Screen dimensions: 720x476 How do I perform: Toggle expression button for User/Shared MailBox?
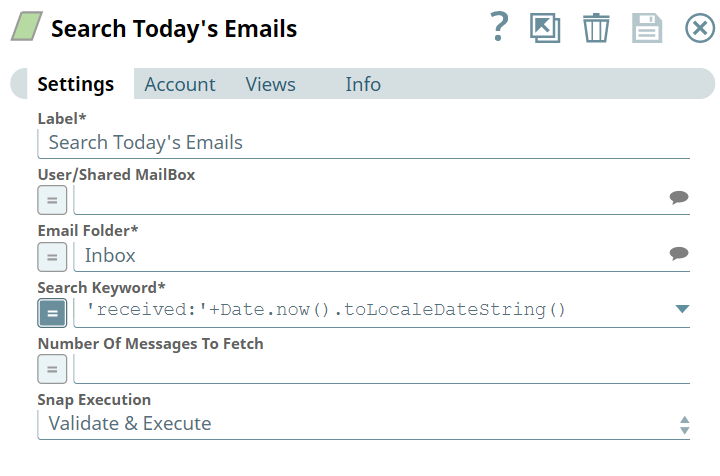coord(52,200)
